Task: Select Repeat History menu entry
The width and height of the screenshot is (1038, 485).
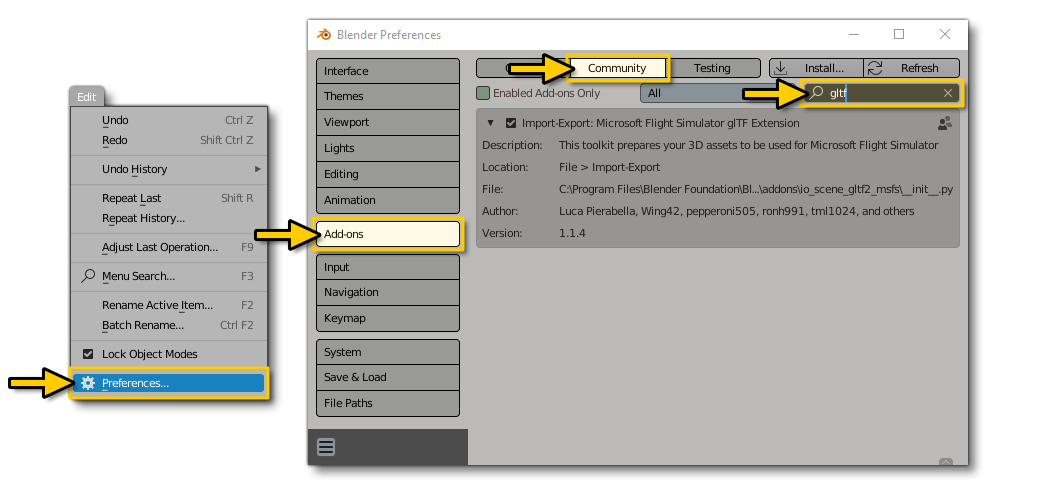Action: pos(169,218)
